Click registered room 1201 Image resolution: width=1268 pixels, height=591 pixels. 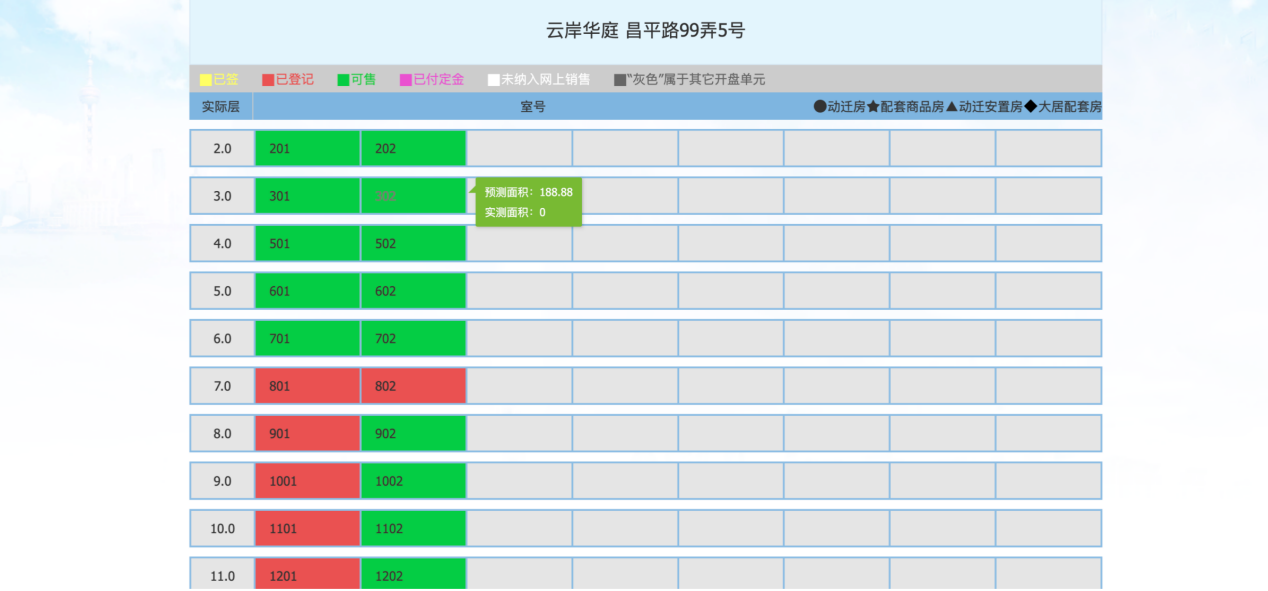pos(307,575)
